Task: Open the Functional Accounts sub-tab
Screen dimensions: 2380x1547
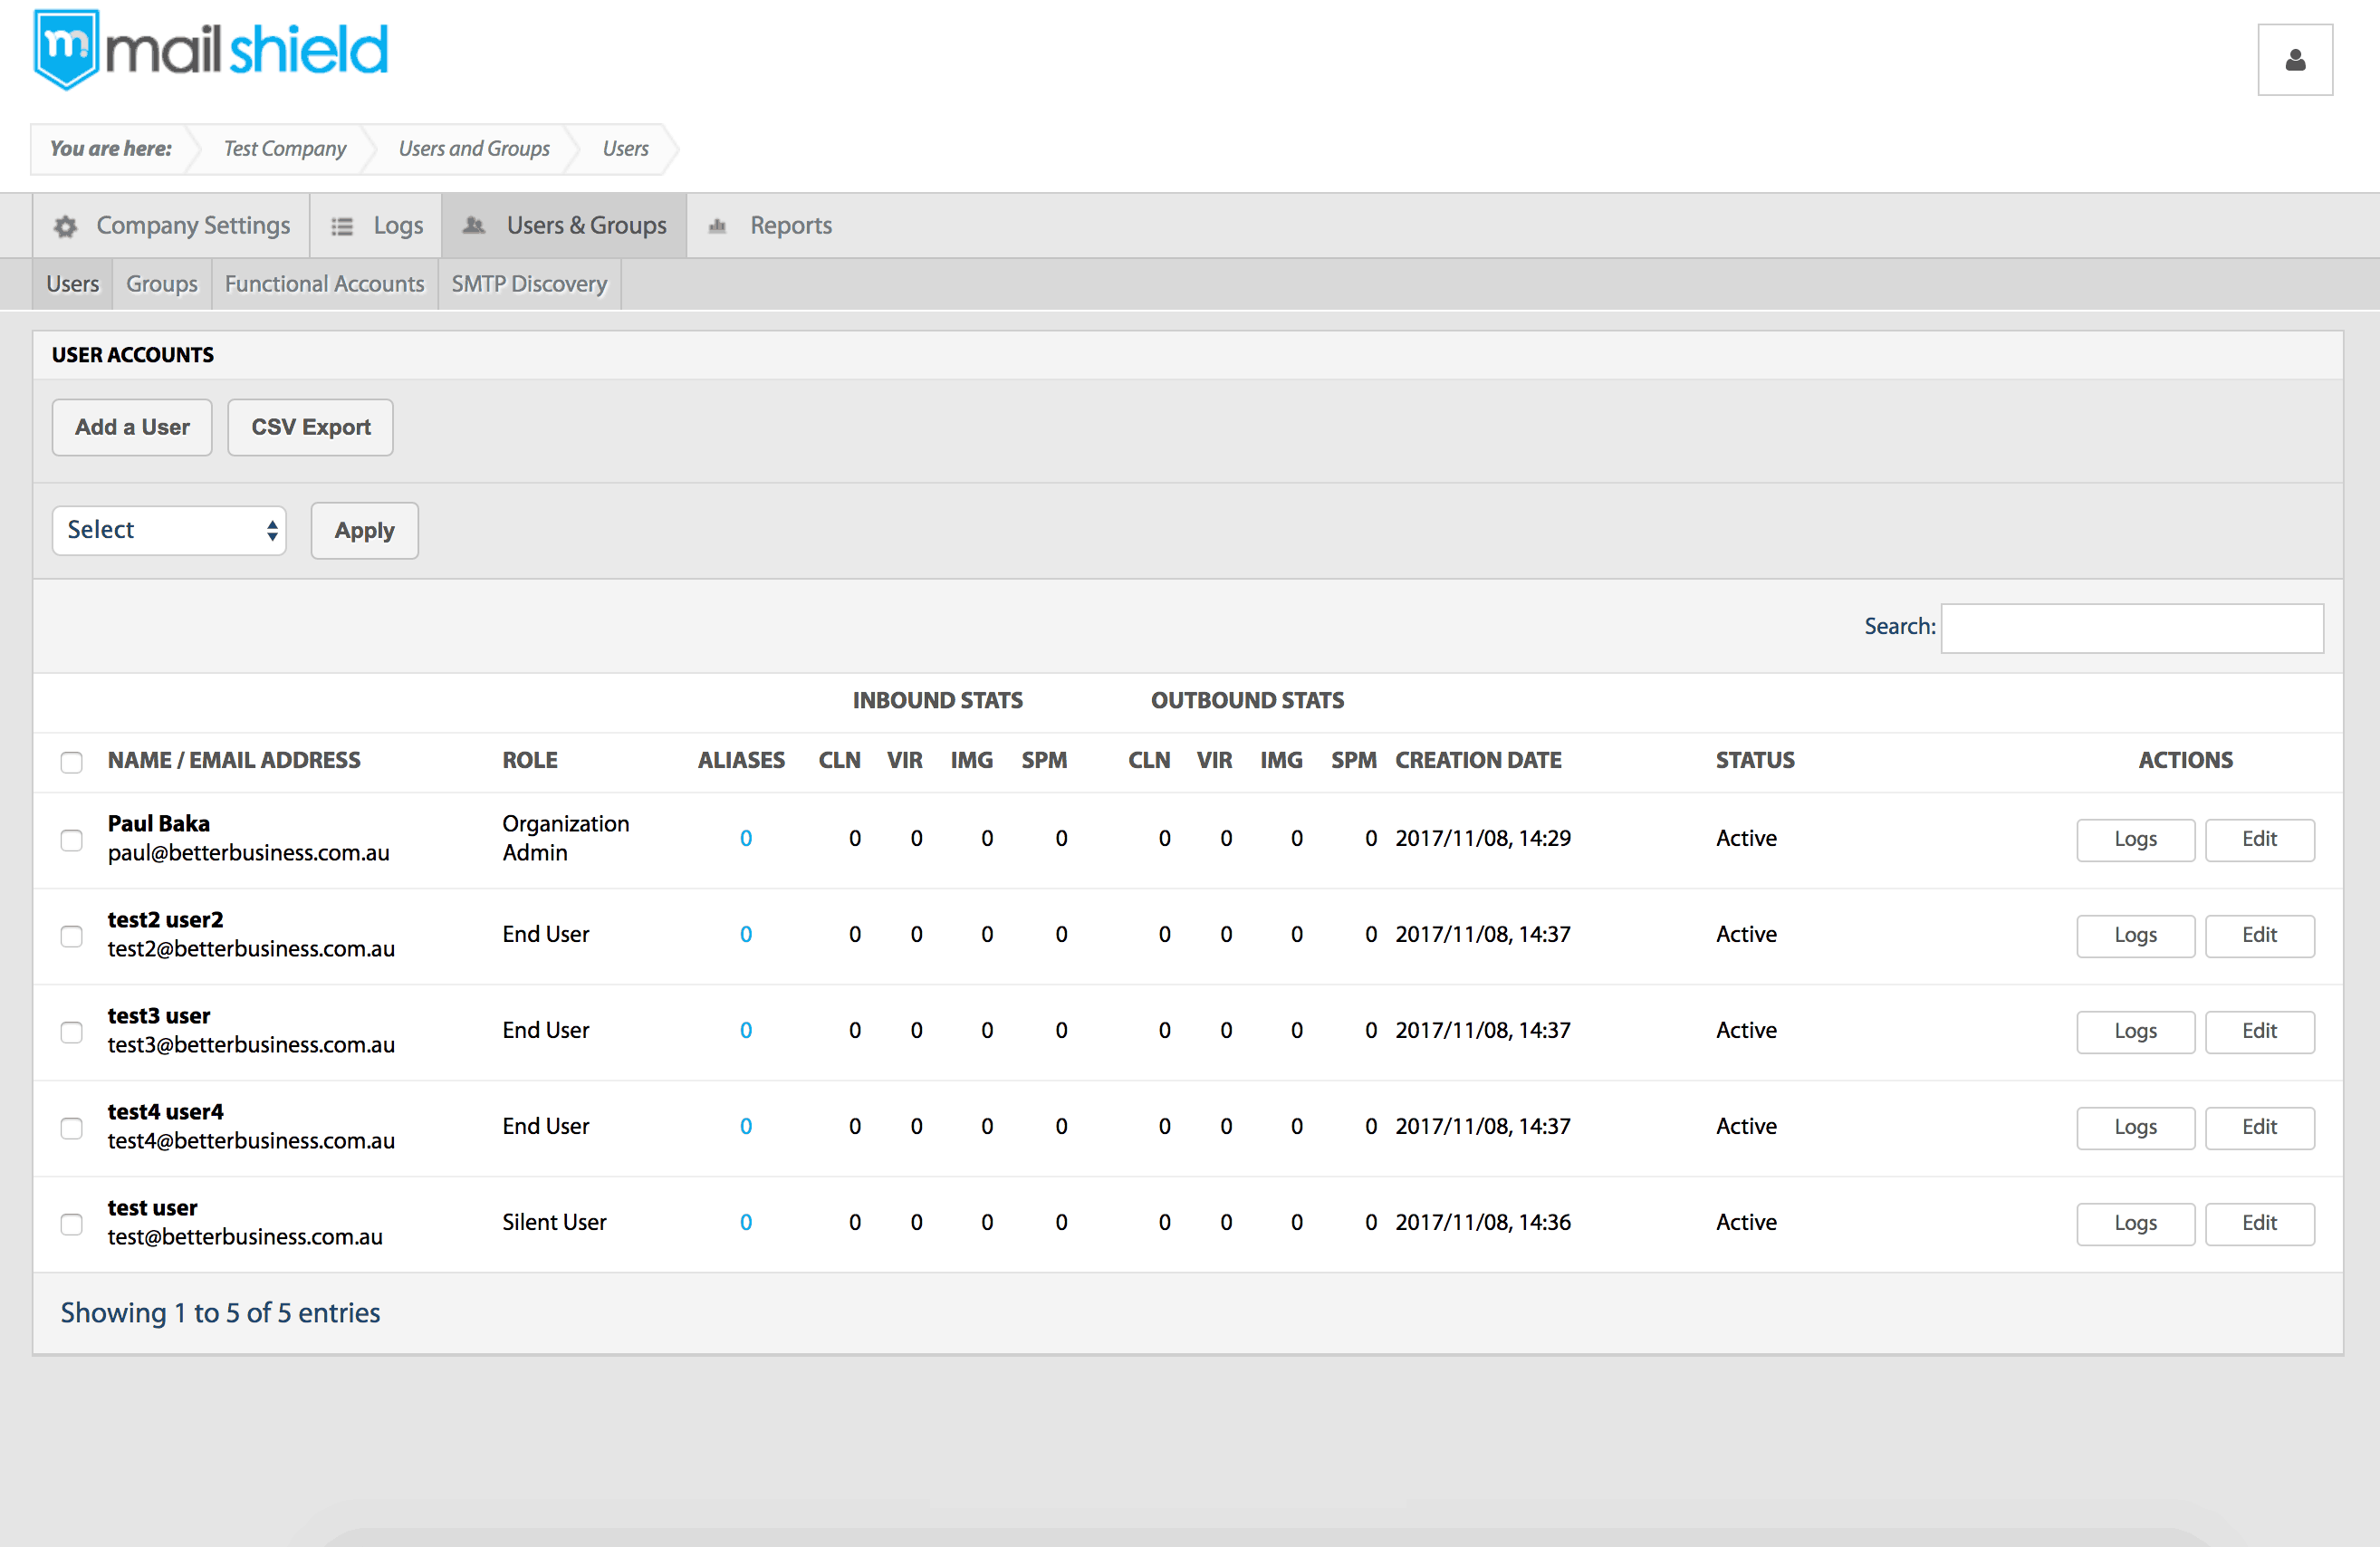Action: [325, 284]
